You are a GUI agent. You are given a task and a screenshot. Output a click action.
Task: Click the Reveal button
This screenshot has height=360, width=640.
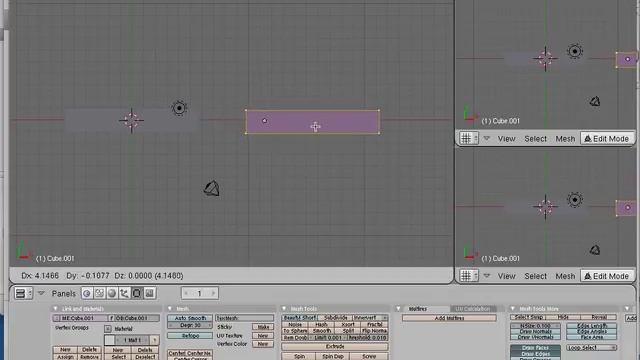click(599, 317)
